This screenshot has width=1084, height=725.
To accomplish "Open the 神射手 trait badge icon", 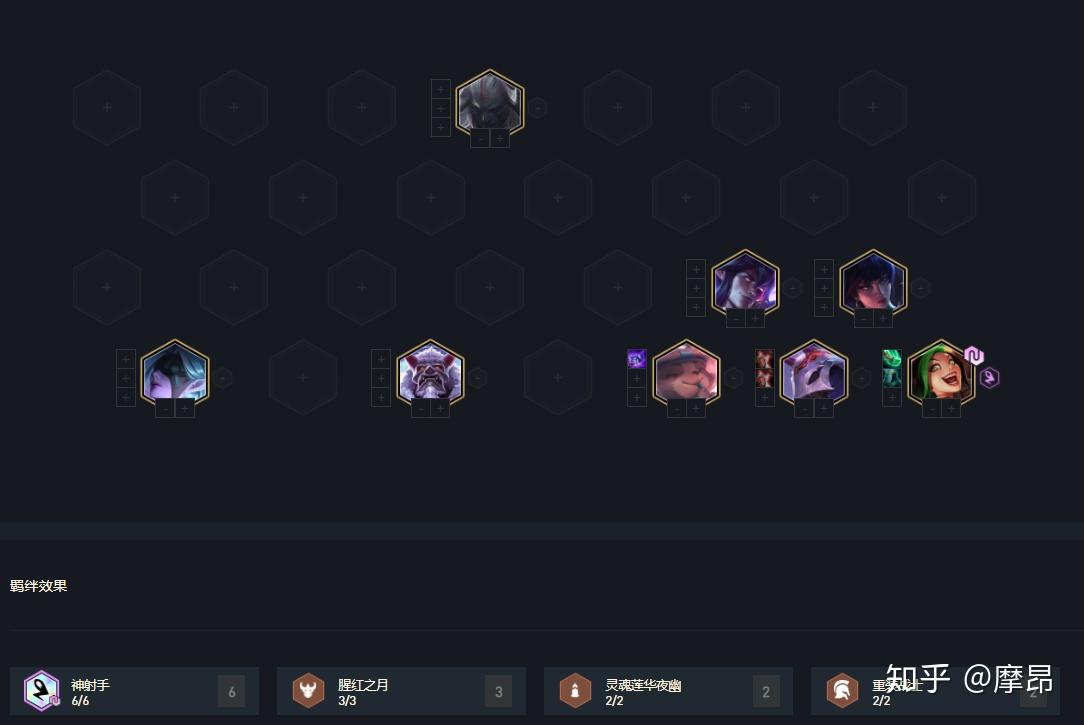I will click(x=41, y=690).
